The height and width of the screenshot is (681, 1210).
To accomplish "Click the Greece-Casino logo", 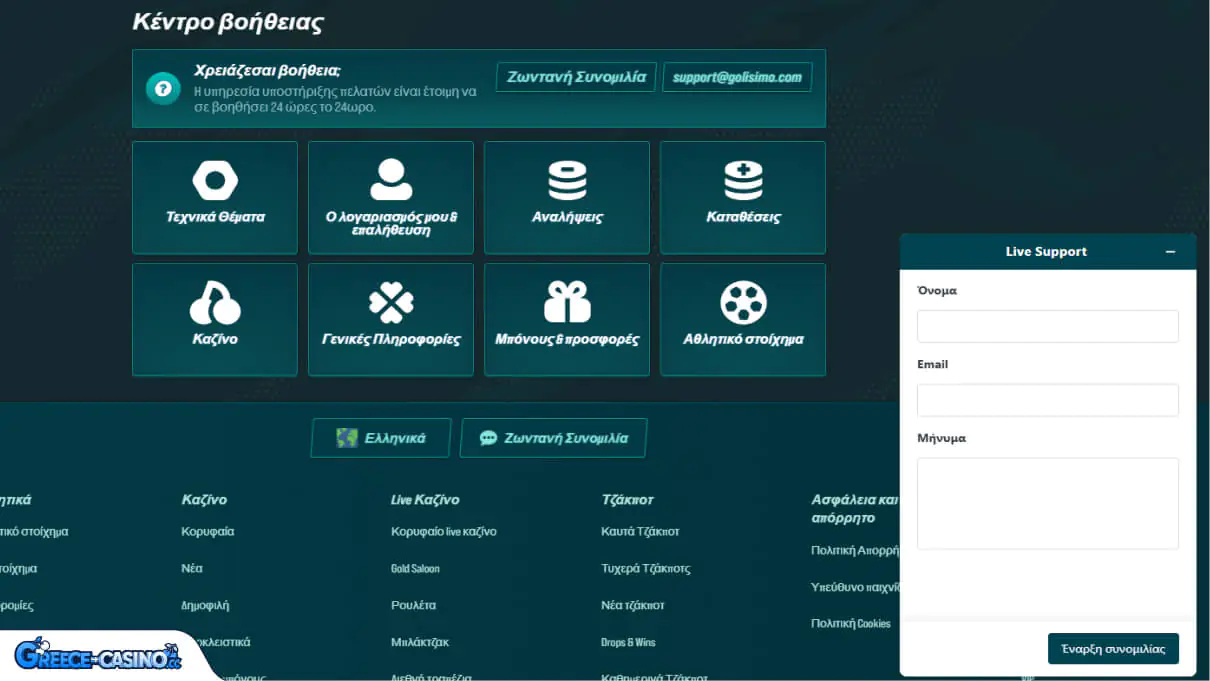I will point(97,656).
